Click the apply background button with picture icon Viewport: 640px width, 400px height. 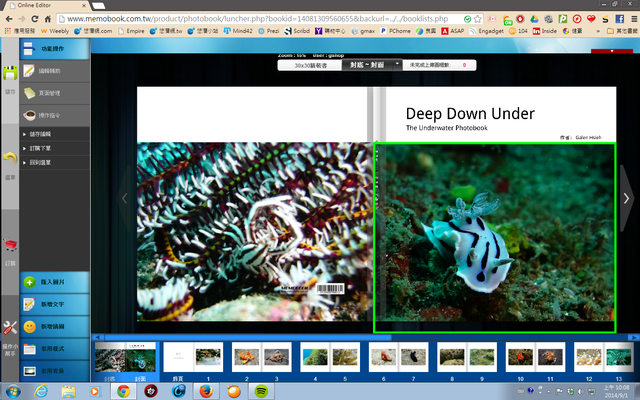tap(55, 371)
